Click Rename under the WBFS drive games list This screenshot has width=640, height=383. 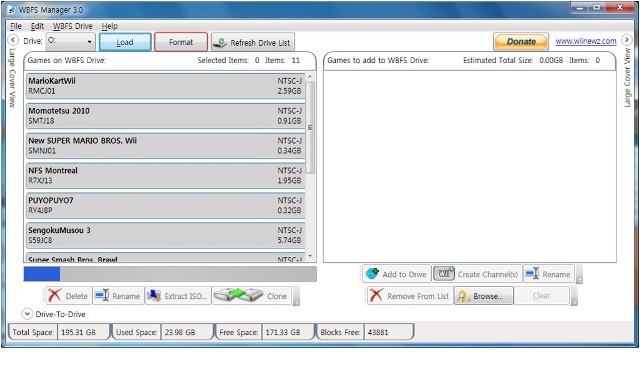(x=118, y=296)
